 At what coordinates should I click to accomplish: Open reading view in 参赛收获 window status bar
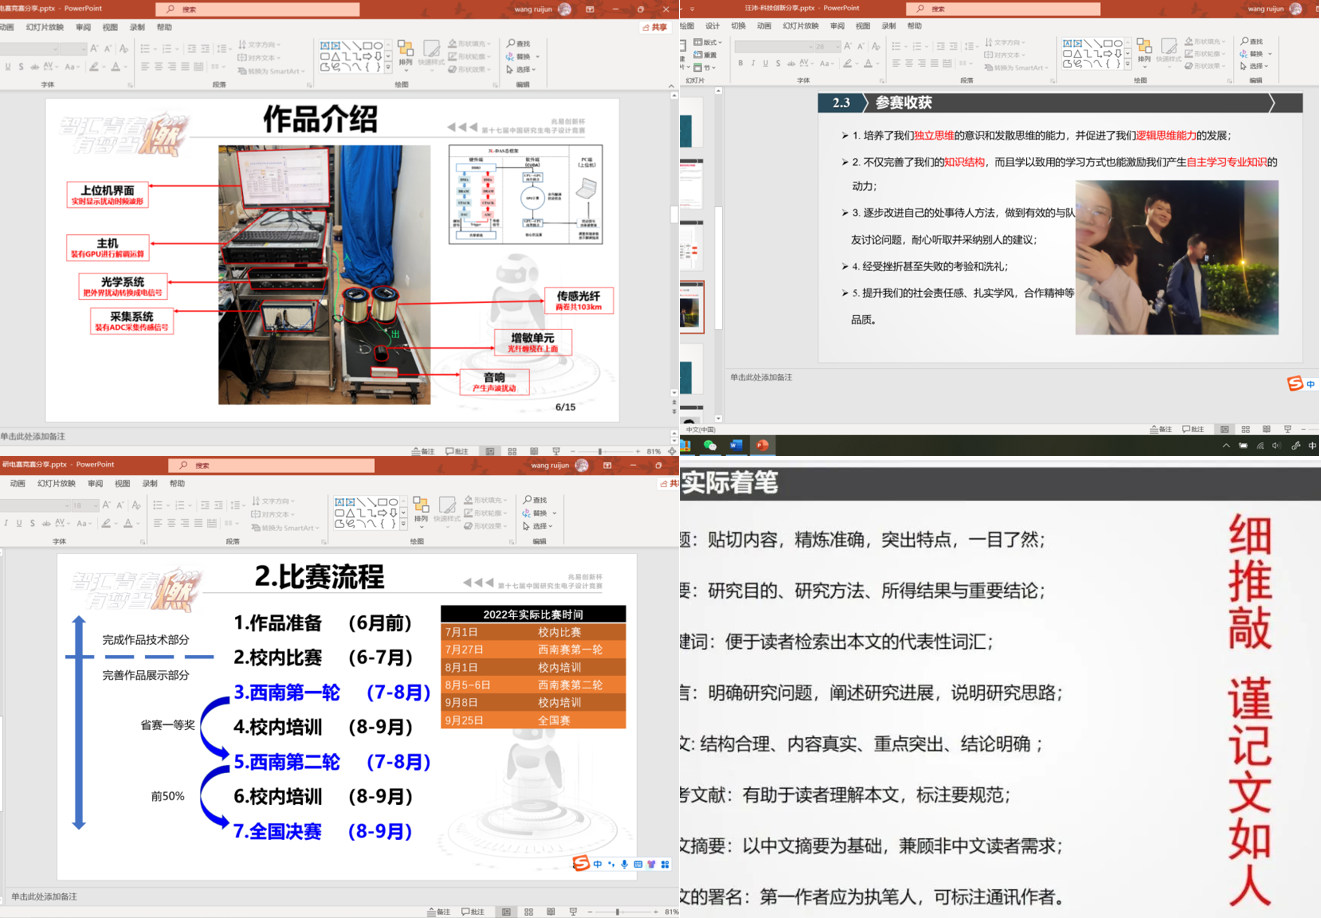[x=1266, y=429]
